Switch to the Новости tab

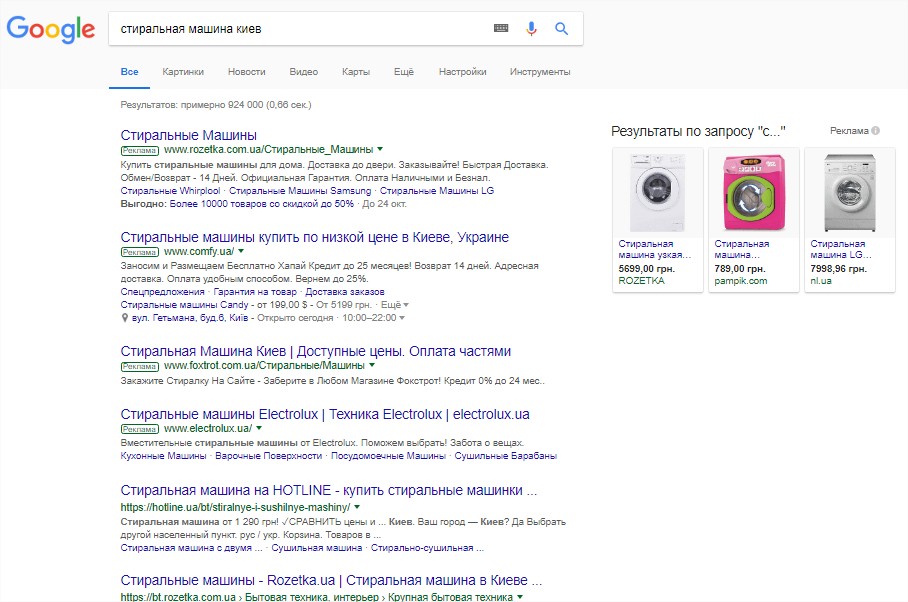pos(247,72)
